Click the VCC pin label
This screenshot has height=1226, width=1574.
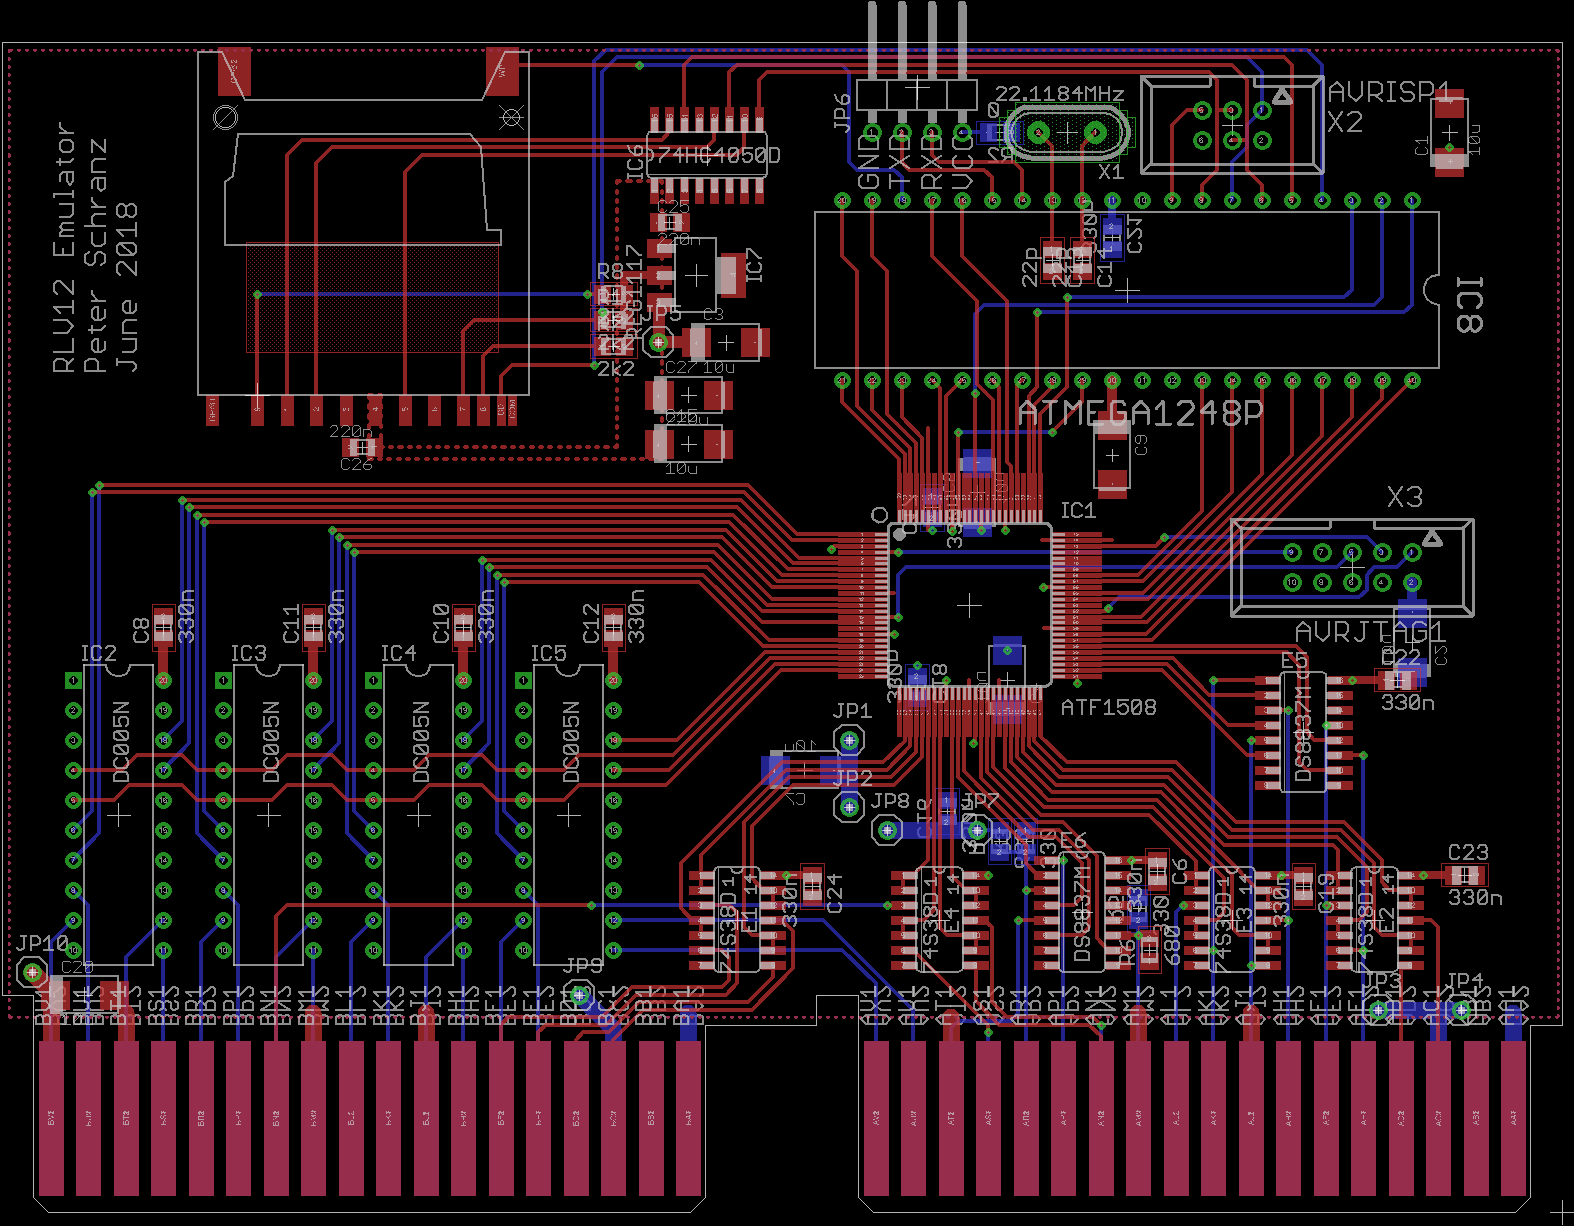coord(961,161)
